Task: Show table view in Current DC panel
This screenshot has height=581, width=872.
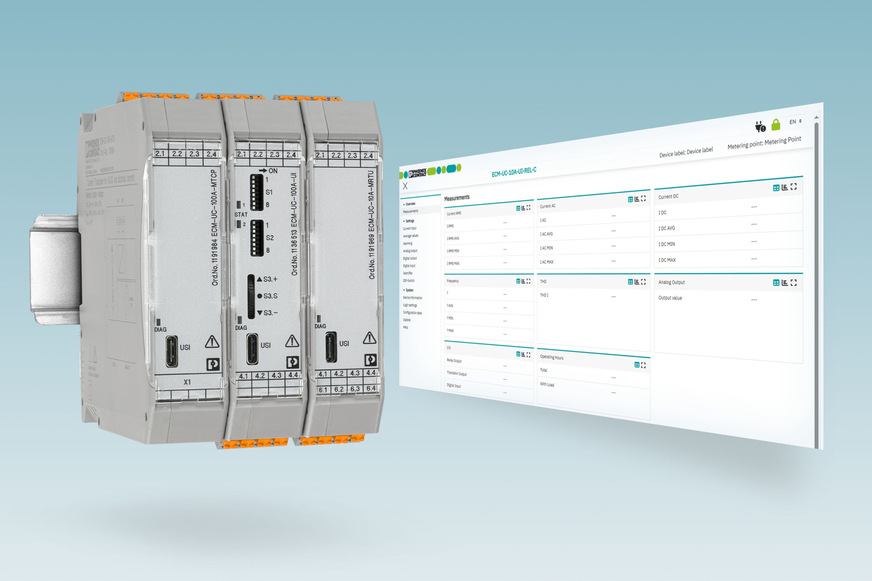Action: pos(775,186)
